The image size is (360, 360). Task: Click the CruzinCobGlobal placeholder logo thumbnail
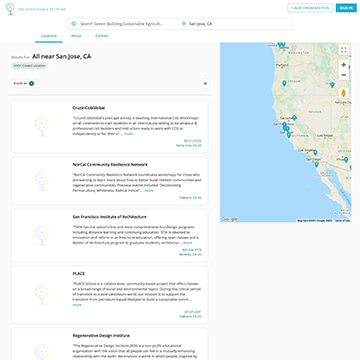point(42,126)
